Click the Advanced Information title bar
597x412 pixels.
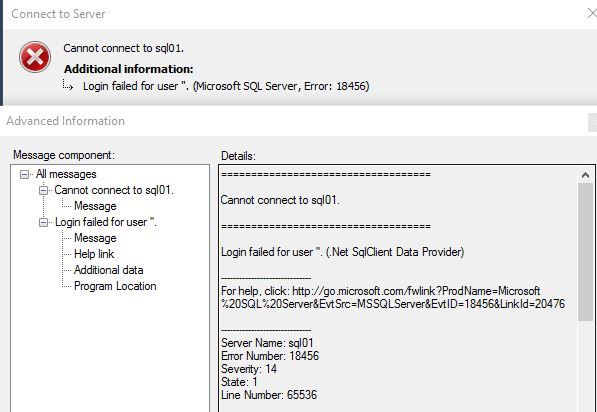pyautogui.click(x=298, y=121)
